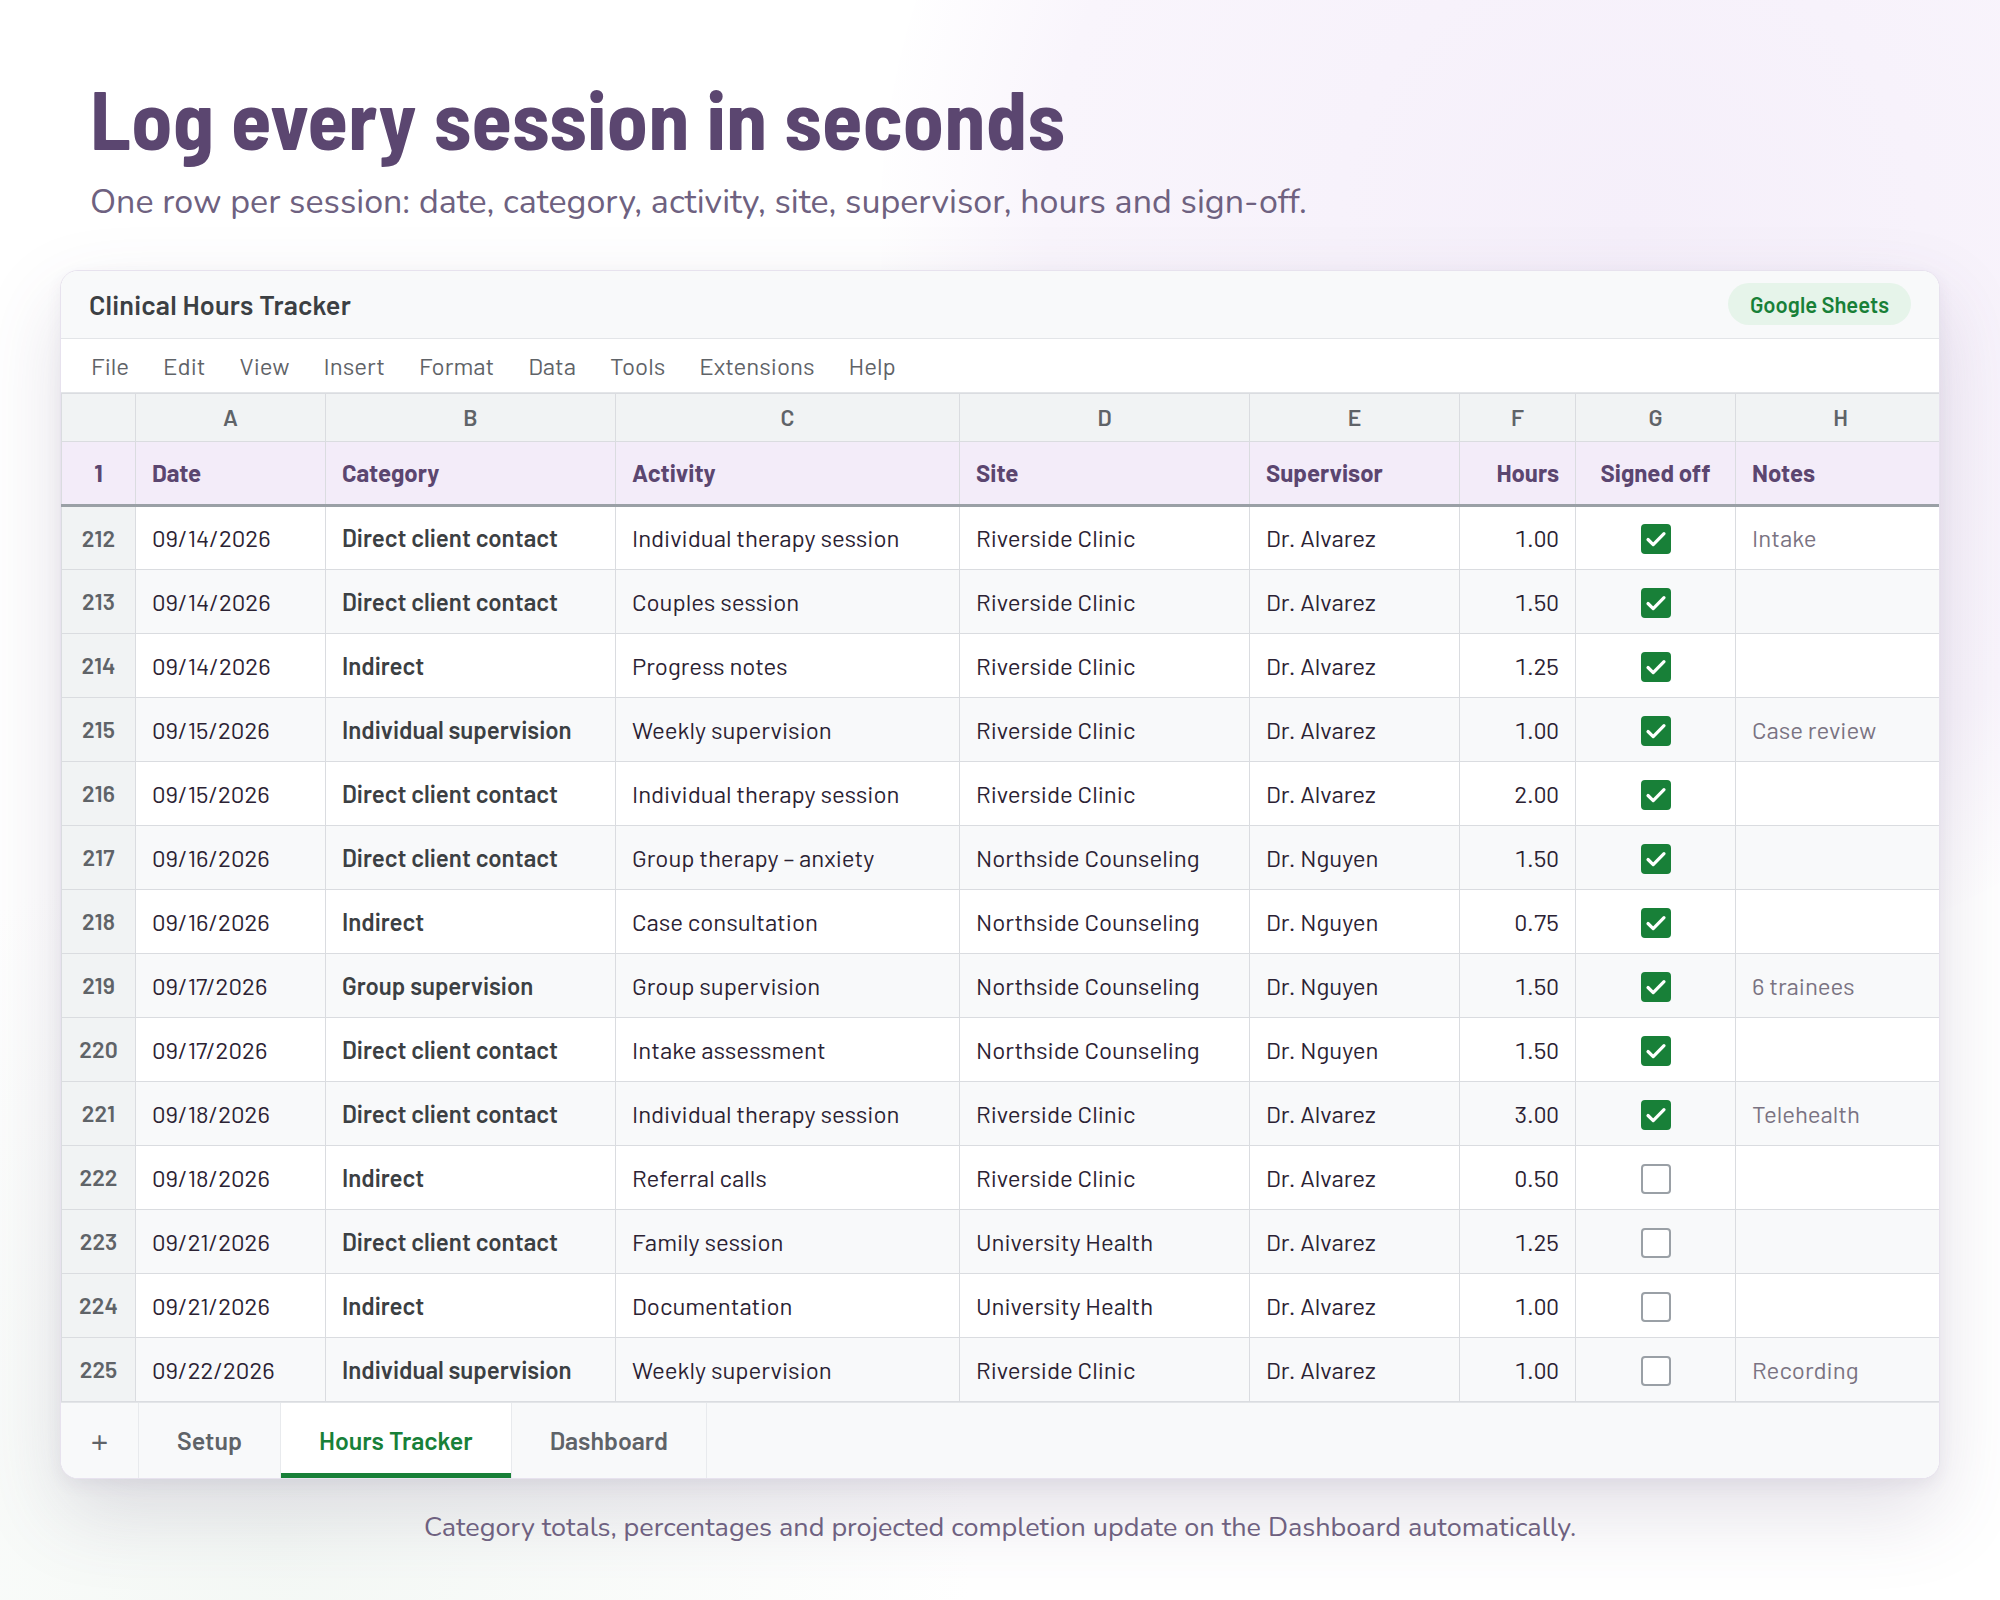Select the 09/22/2026 date cell
Screen dimensions: 2000x1600
(x=230, y=1371)
